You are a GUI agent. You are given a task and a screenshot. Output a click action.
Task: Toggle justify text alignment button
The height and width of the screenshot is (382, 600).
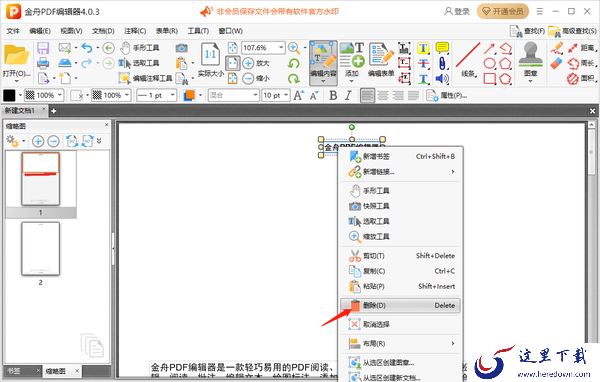(x=413, y=95)
